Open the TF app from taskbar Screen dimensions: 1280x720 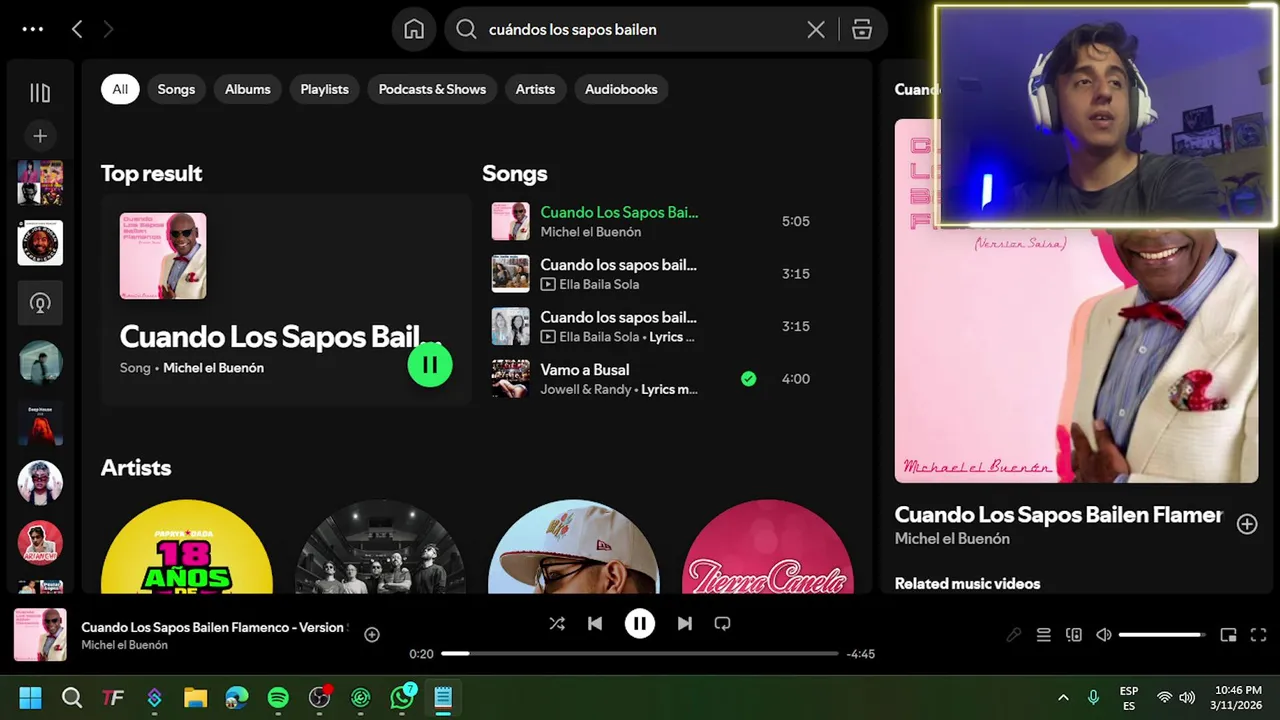[113, 697]
